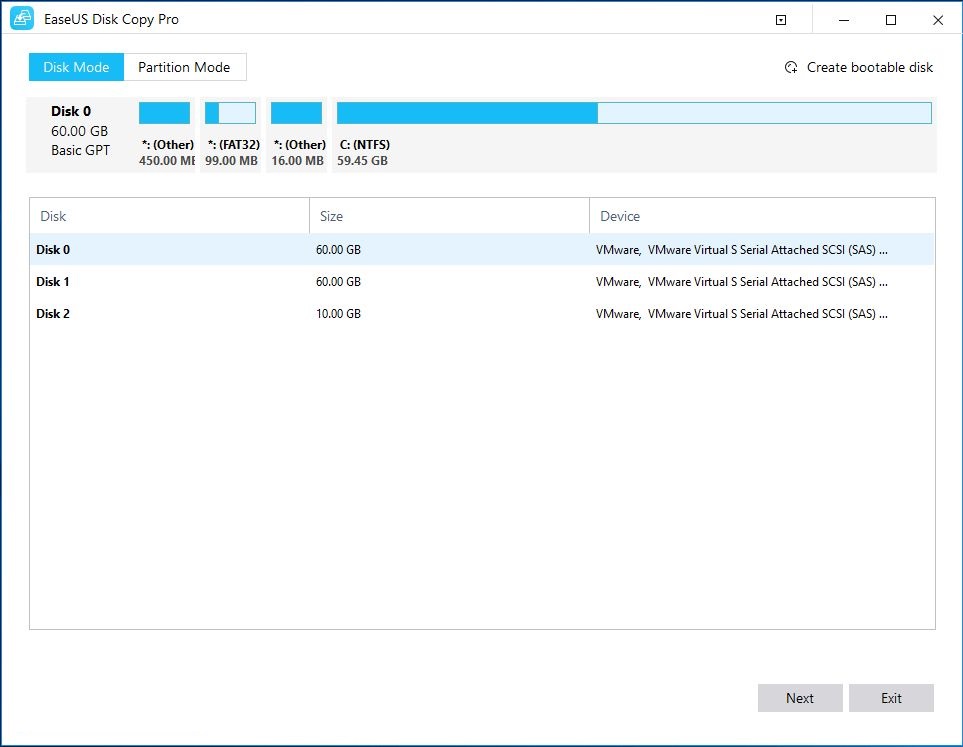
Task: Click Disk 0's 60.00 GB size cell in table
Action: pos(338,249)
